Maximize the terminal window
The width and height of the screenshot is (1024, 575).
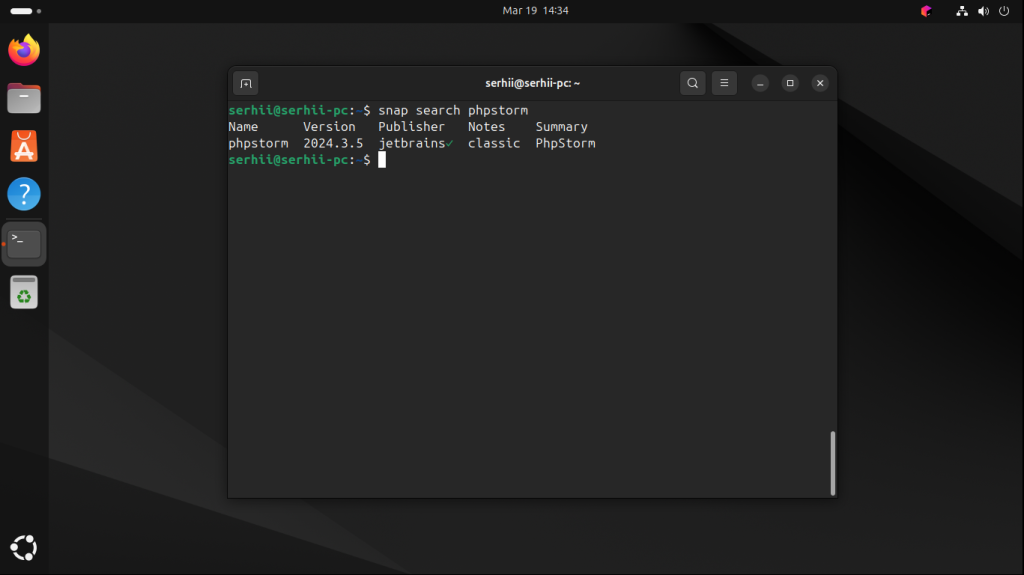pyautogui.click(x=790, y=83)
